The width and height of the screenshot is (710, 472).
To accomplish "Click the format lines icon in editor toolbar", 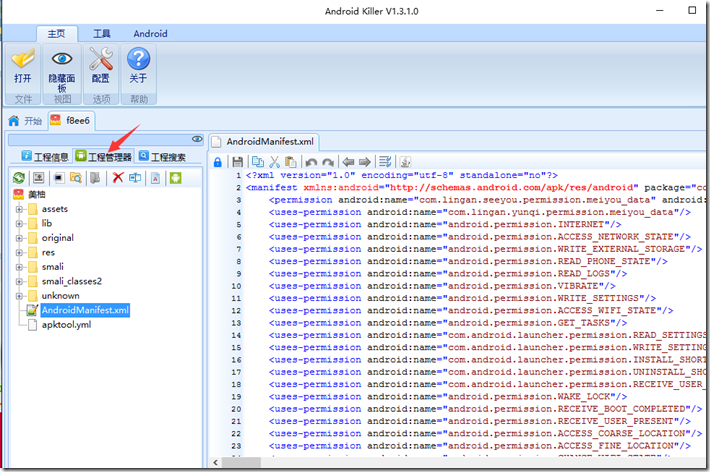I will coord(385,161).
